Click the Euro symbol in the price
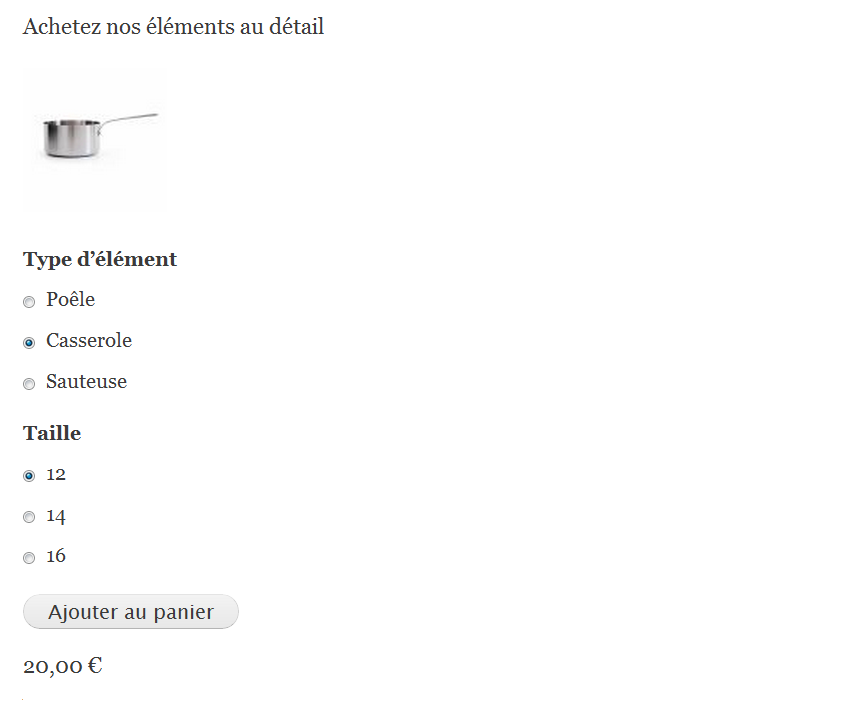The width and height of the screenshot is (862, 701). 94,665
